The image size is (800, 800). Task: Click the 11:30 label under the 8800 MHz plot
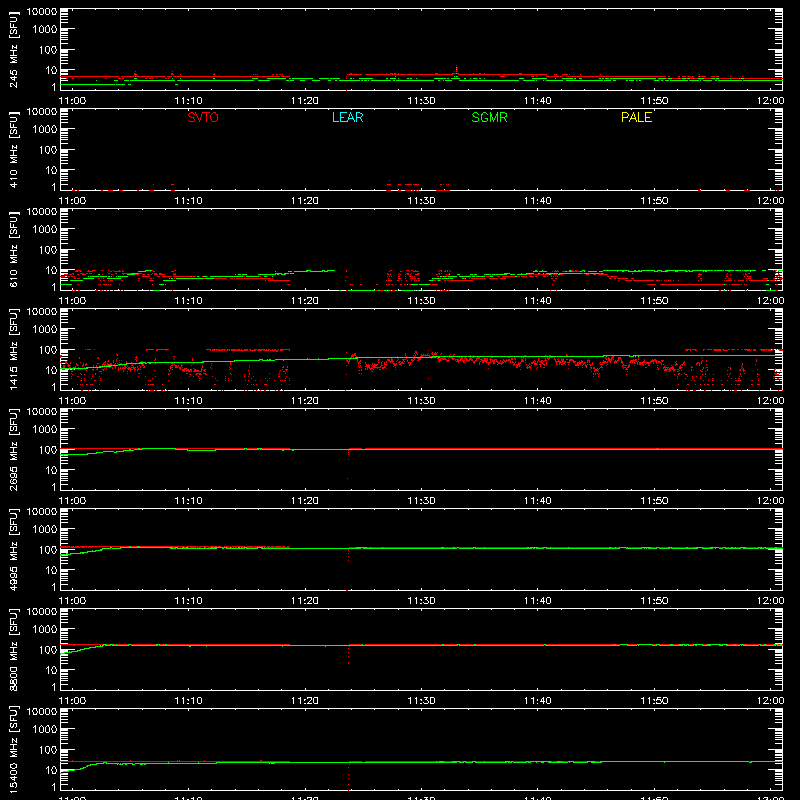(x=421, y=701)
